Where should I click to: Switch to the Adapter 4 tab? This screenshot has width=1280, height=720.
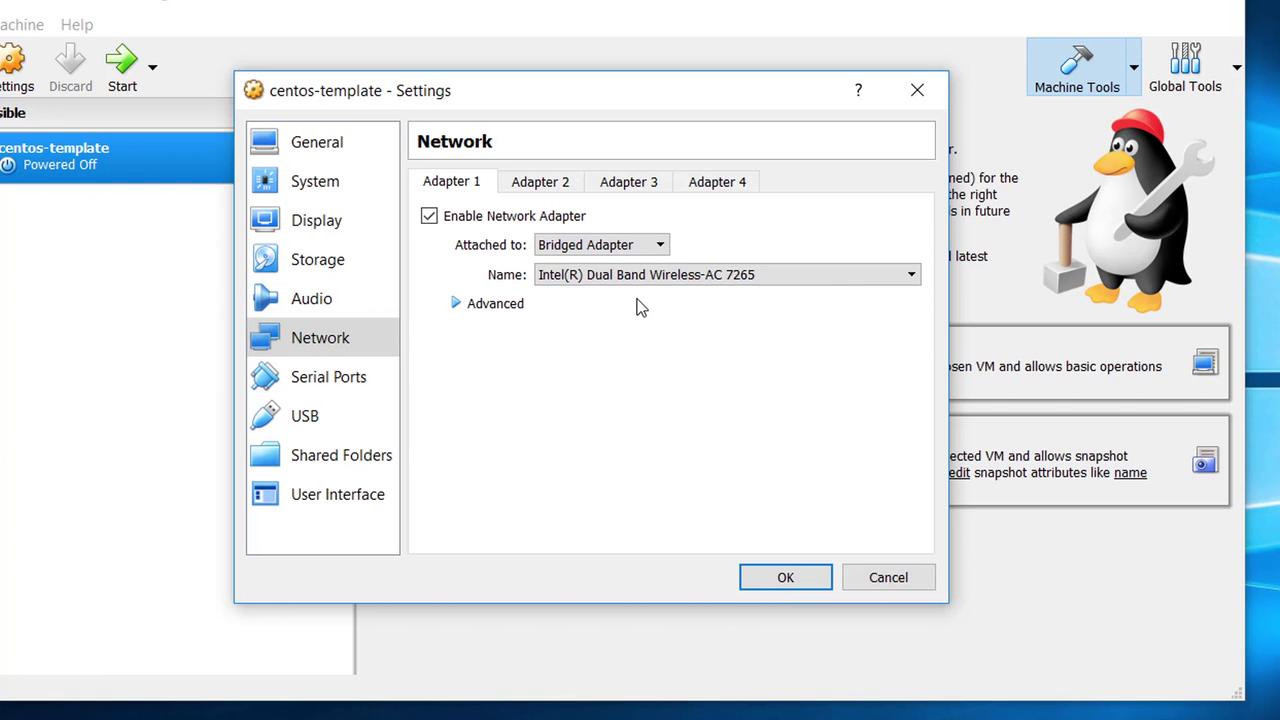717,182
